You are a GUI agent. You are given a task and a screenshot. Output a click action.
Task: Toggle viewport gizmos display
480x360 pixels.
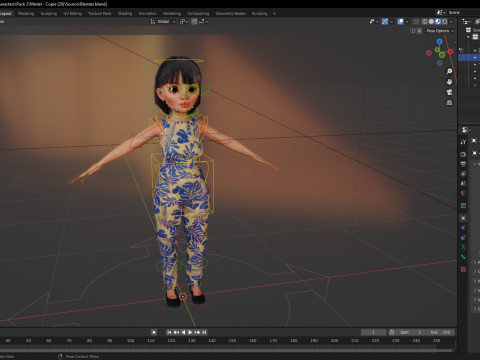385,21
